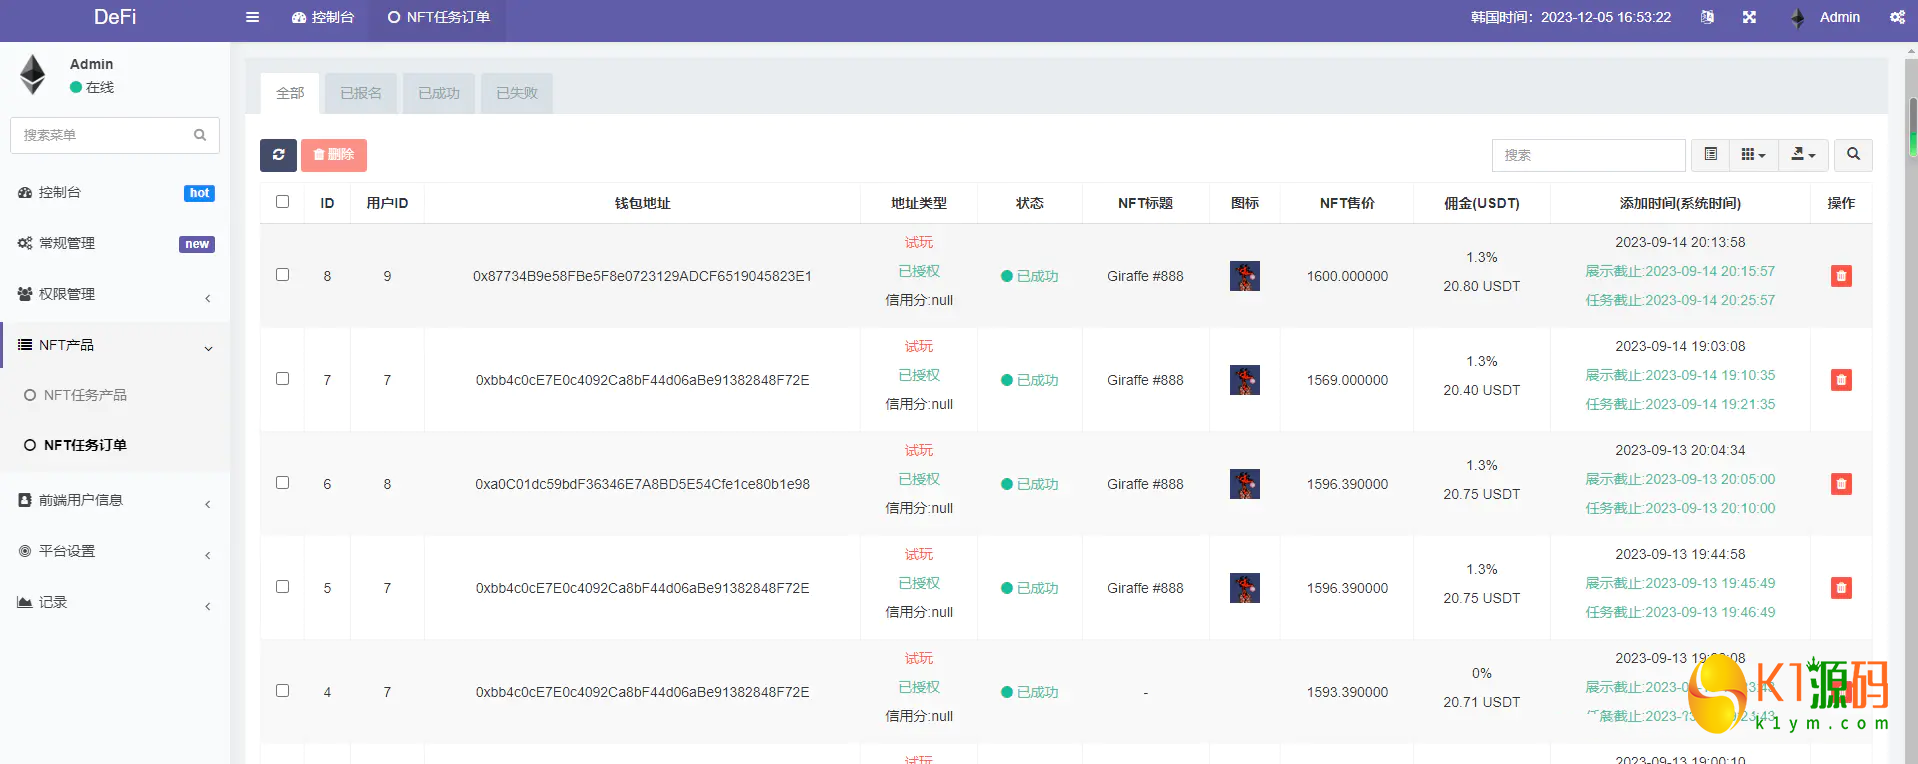Sort by ID column header

point(327,203)
